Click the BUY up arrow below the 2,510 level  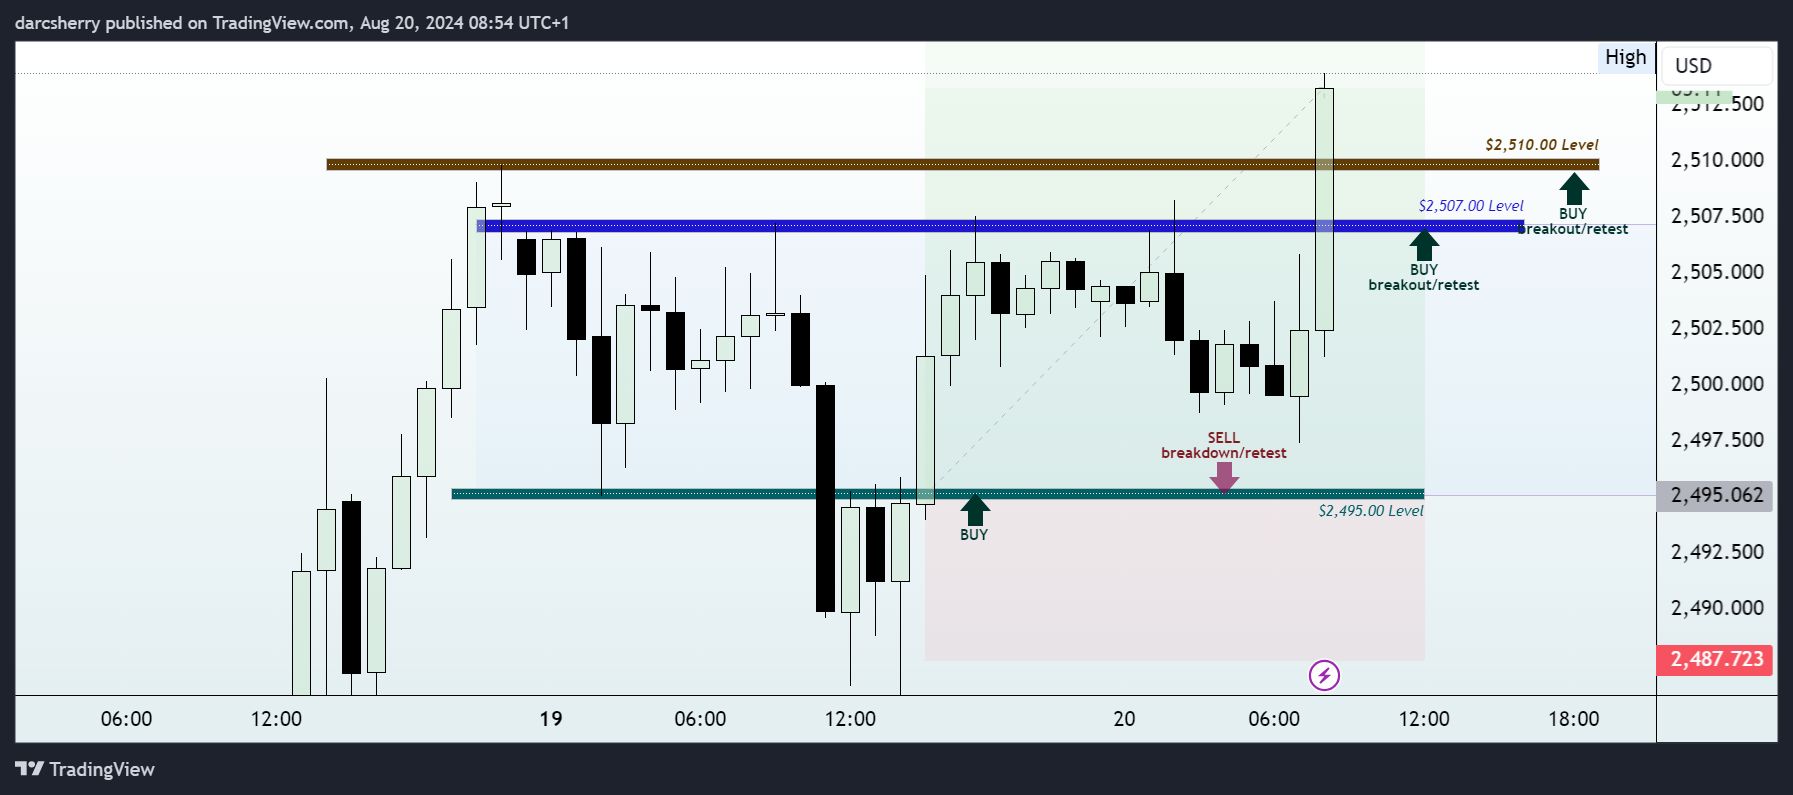click(x=1573, y=189)
